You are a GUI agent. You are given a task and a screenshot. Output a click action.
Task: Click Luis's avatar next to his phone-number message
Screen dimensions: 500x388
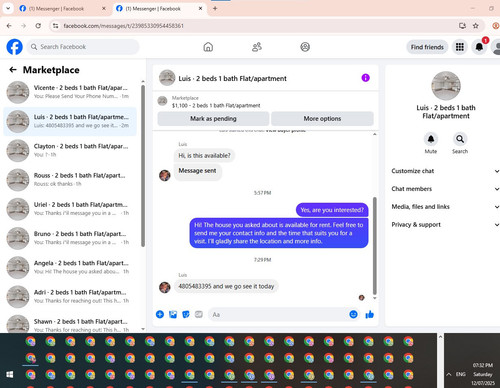[165, 287]
